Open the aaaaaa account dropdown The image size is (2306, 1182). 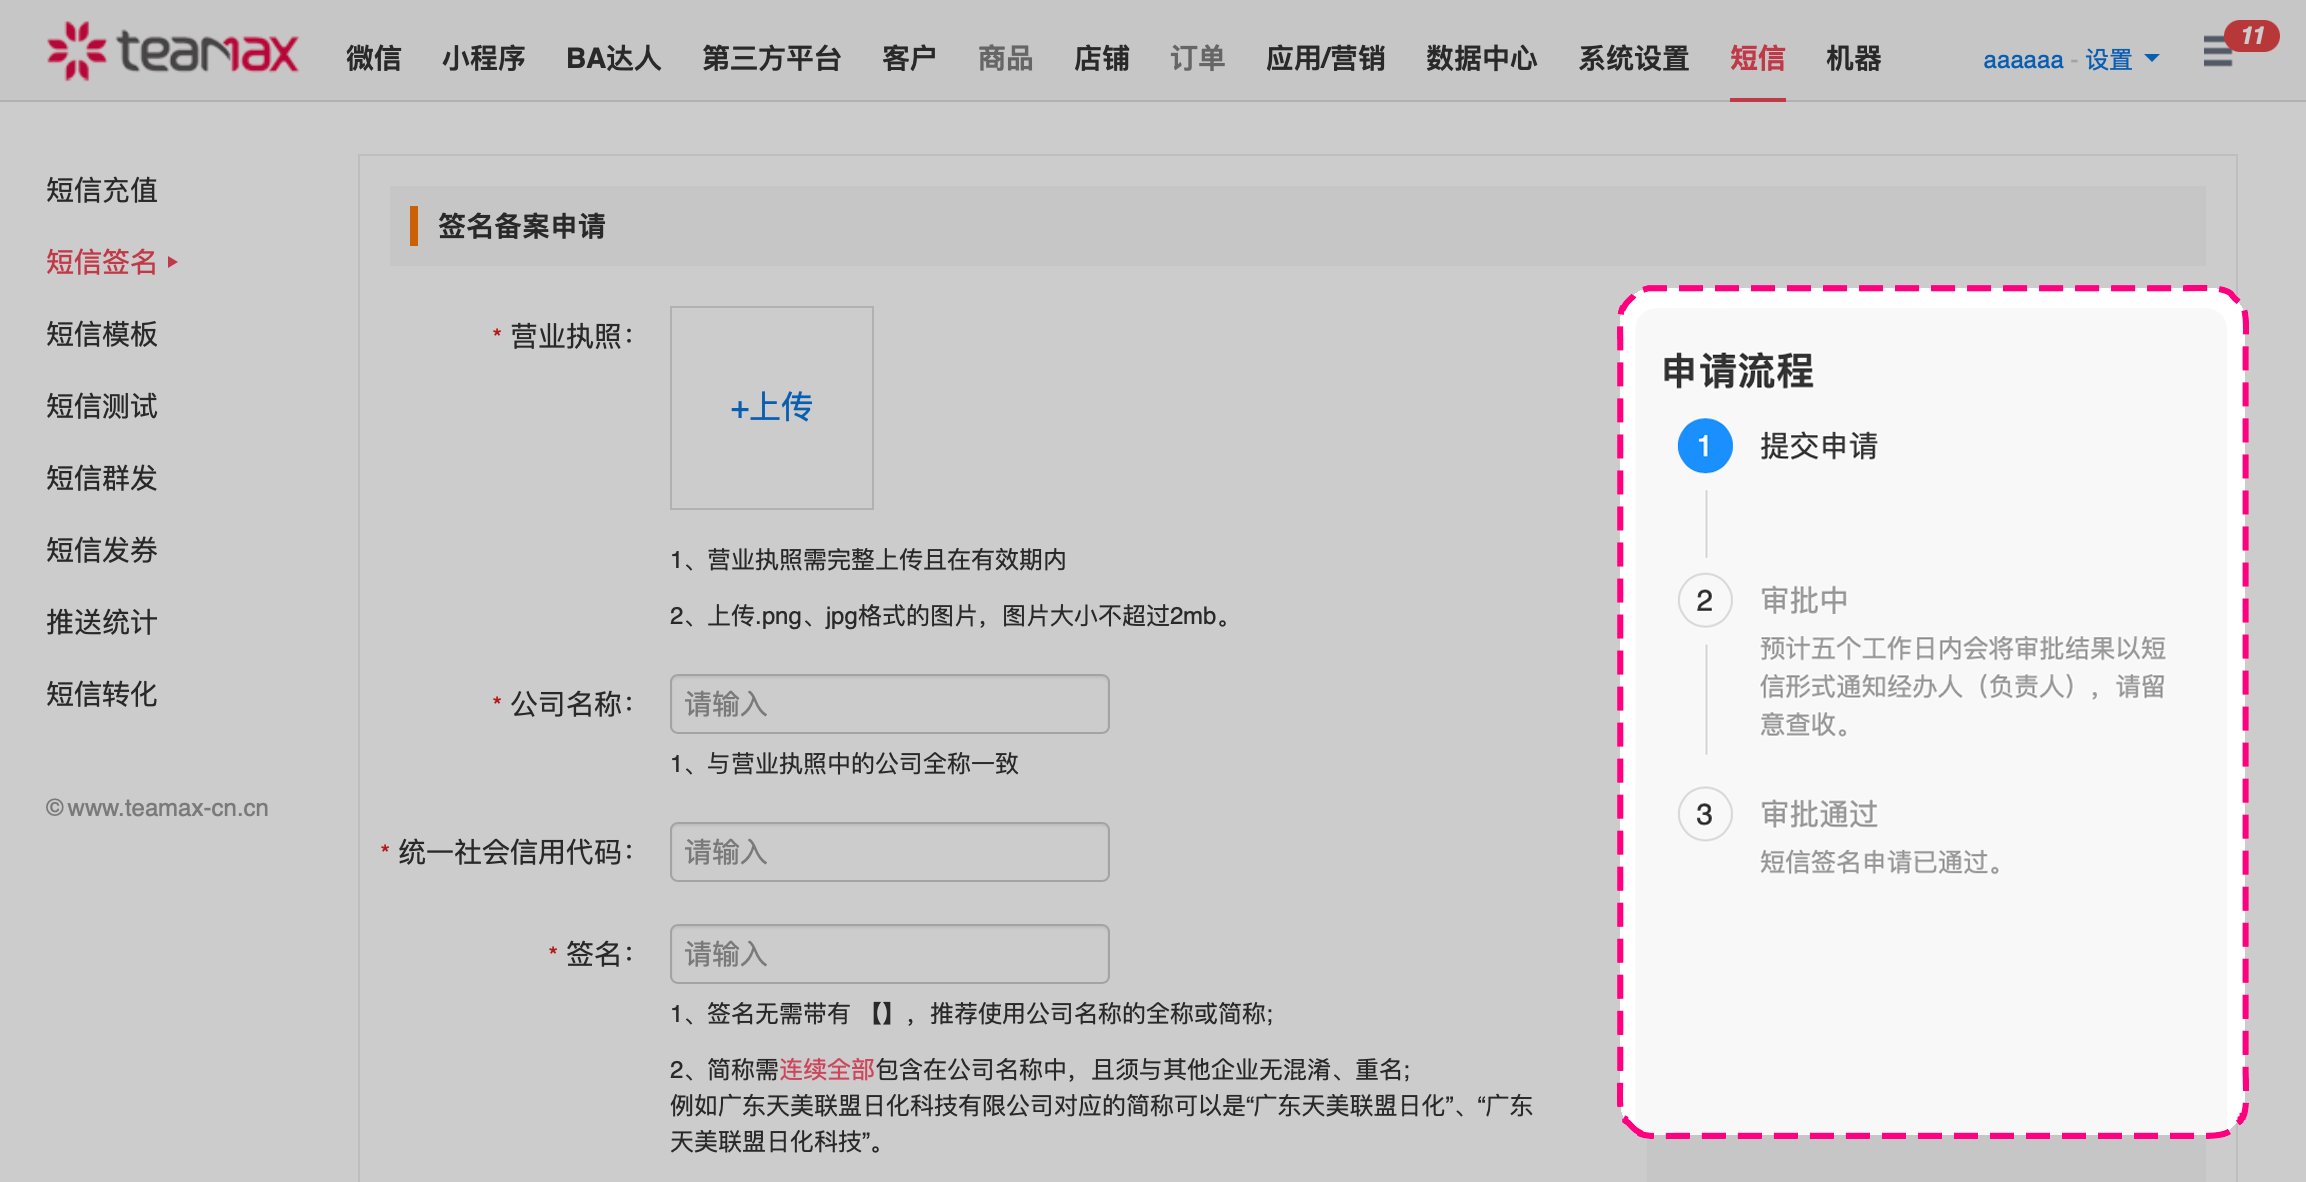coord(2023,59)
